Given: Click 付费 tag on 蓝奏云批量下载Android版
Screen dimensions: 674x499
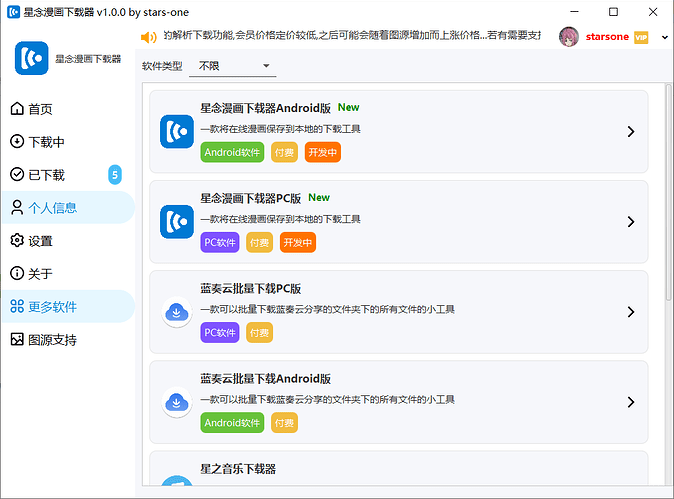Looking at the screenshot, I should pyautogui.click(x=284, y=423).
